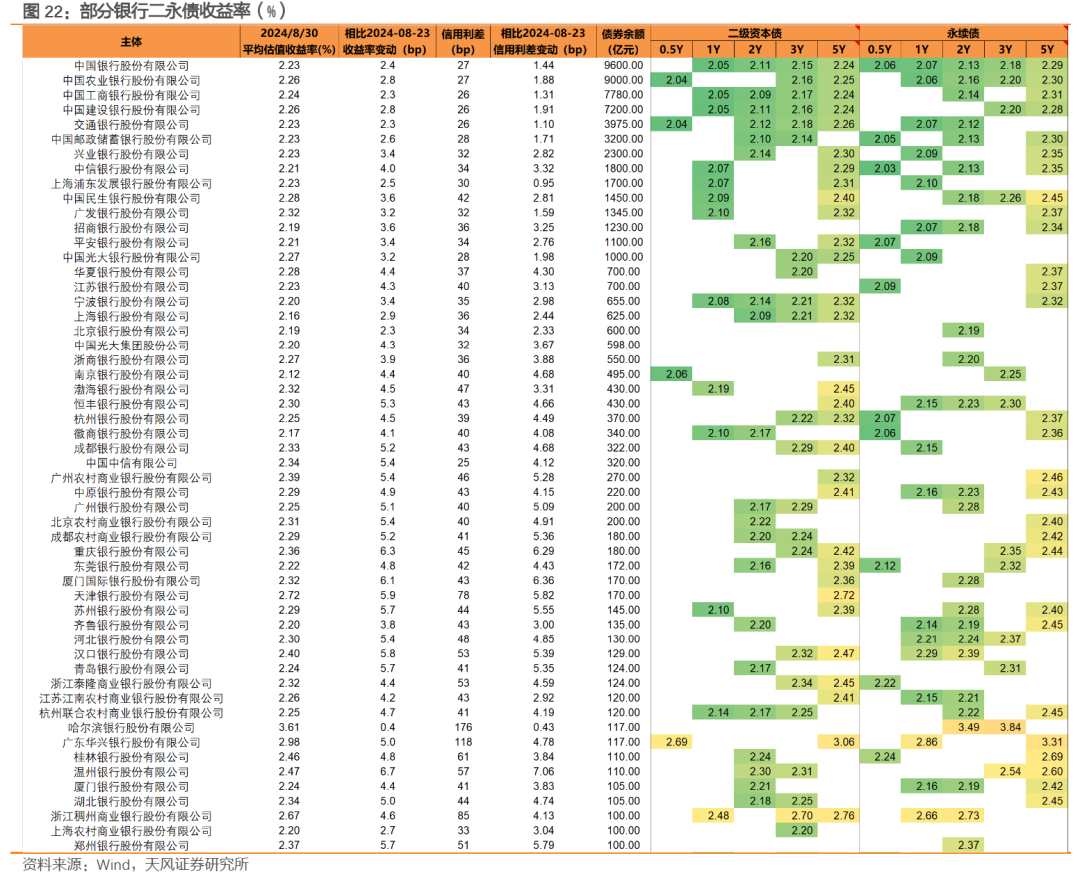
Task: Click 渤海银行股份有限公司 row name
Action: point(131,389)
